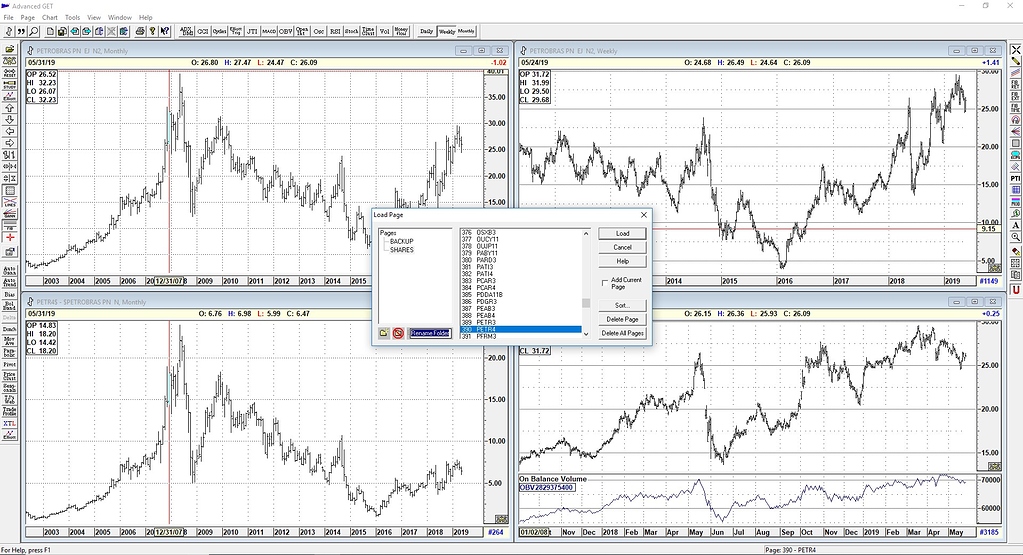The image size is (1023, 555).
Task: Click the Vol study button
Action: (385, 31)
